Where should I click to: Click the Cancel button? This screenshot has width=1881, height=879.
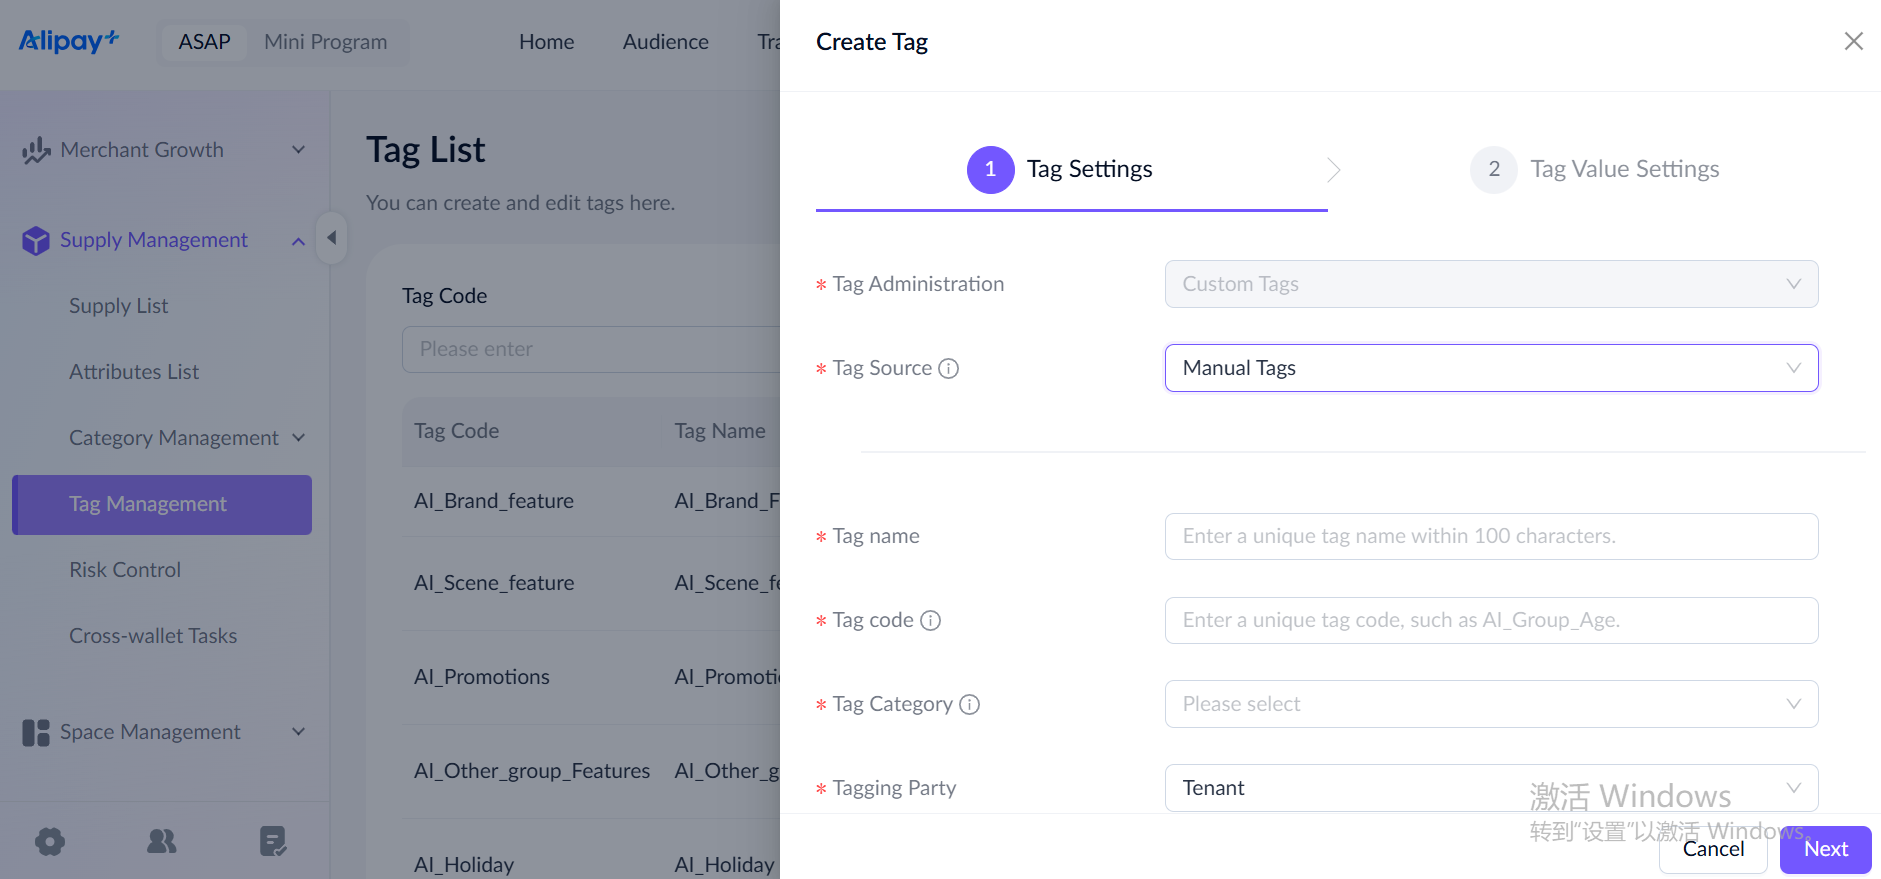[1712, 849]
